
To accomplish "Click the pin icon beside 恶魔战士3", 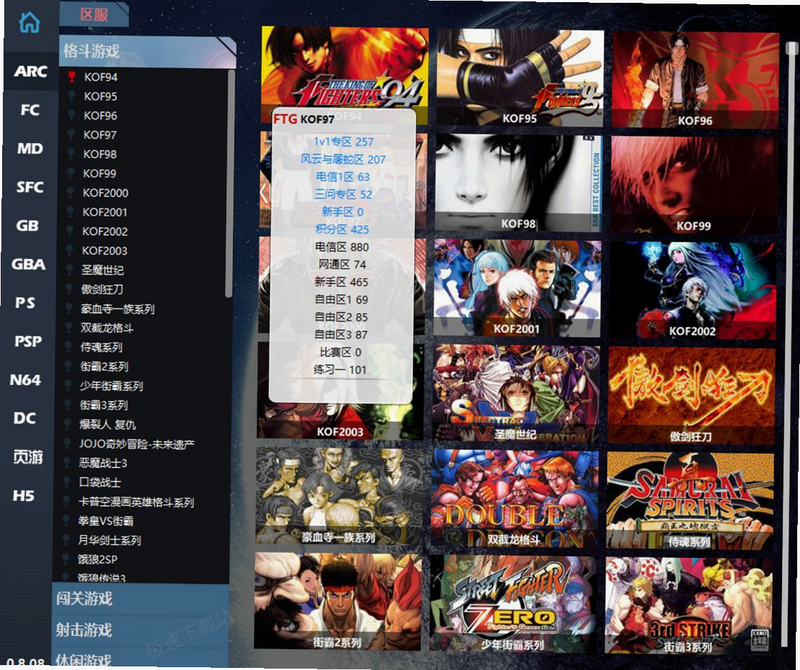I will click(x=67, y=462).
